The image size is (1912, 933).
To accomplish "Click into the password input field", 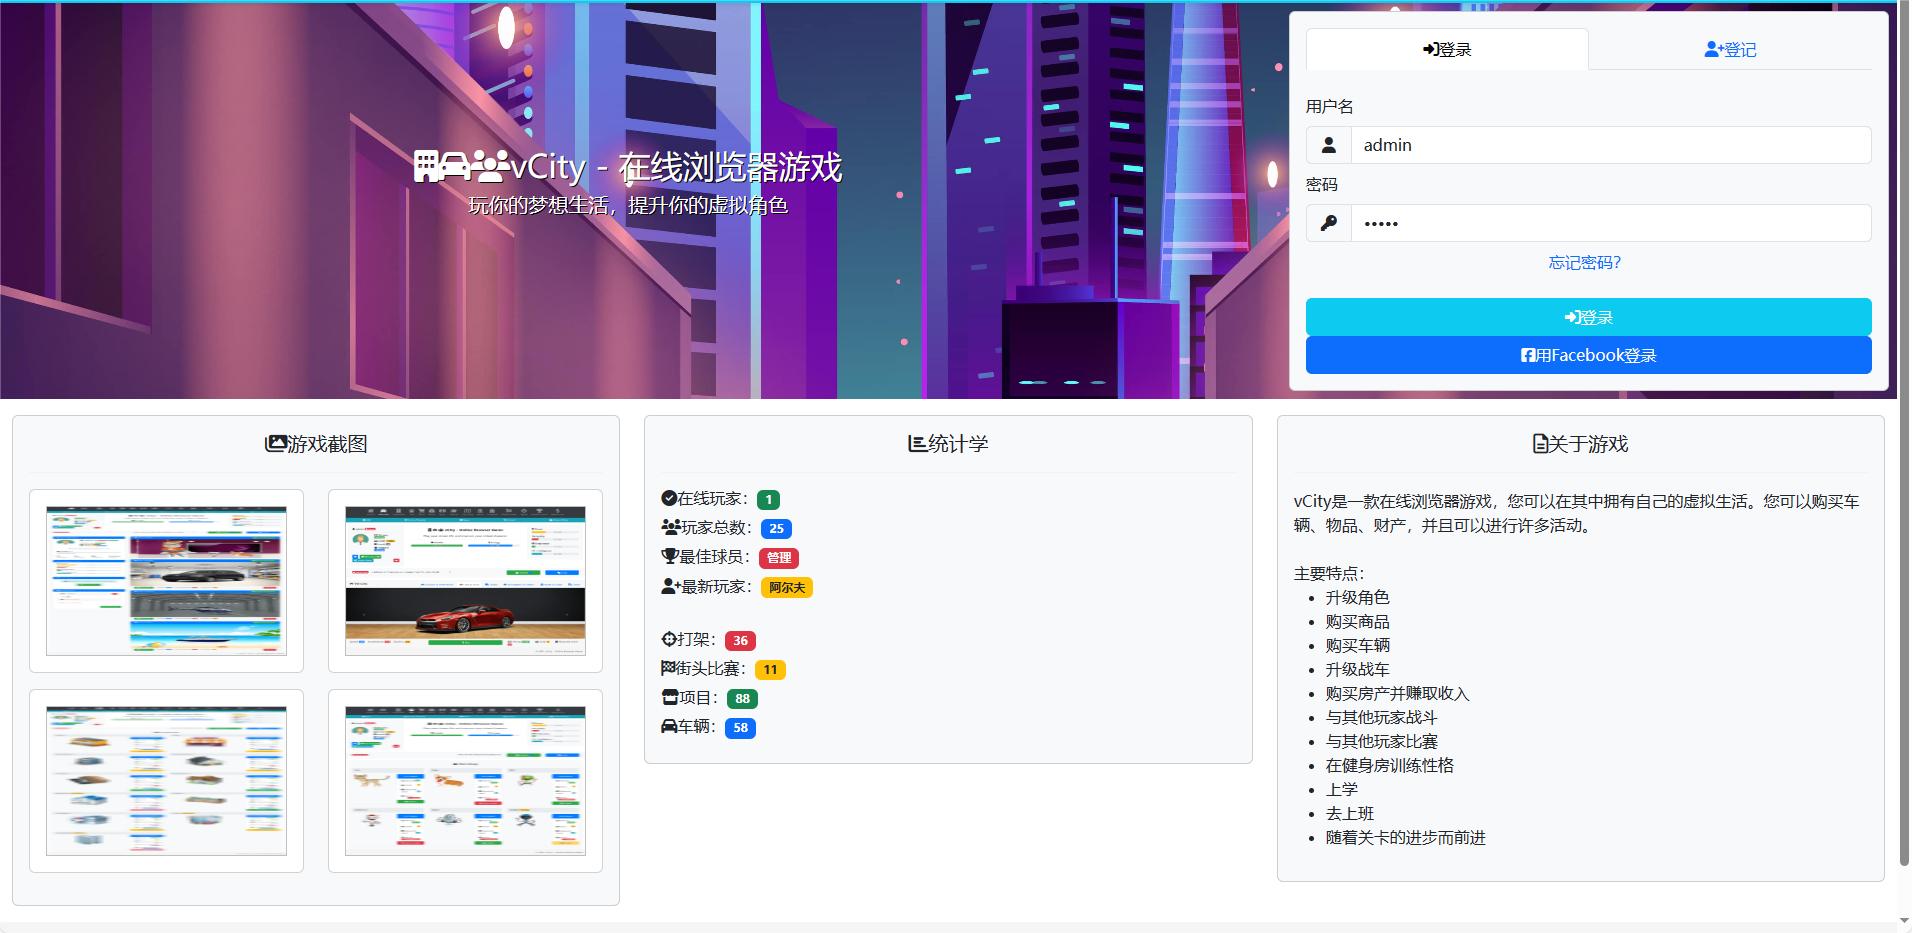I will 1610,223.
